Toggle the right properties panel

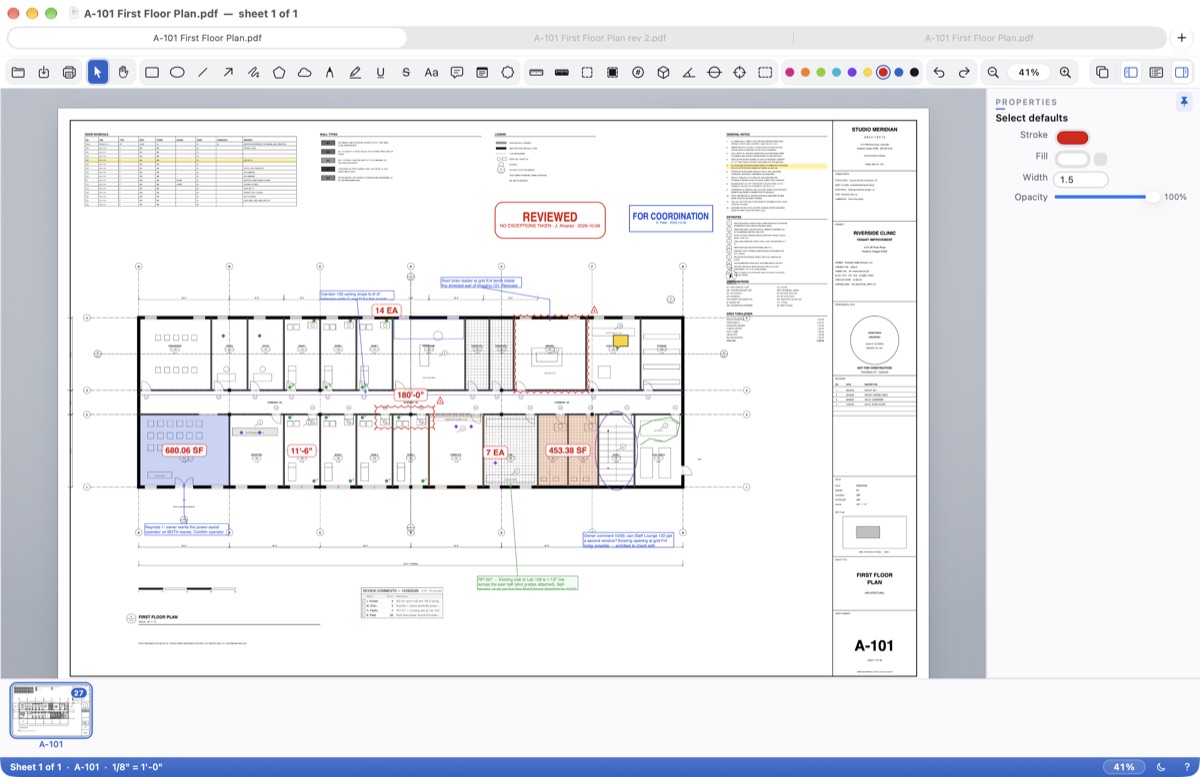[x=1181, y=72]
